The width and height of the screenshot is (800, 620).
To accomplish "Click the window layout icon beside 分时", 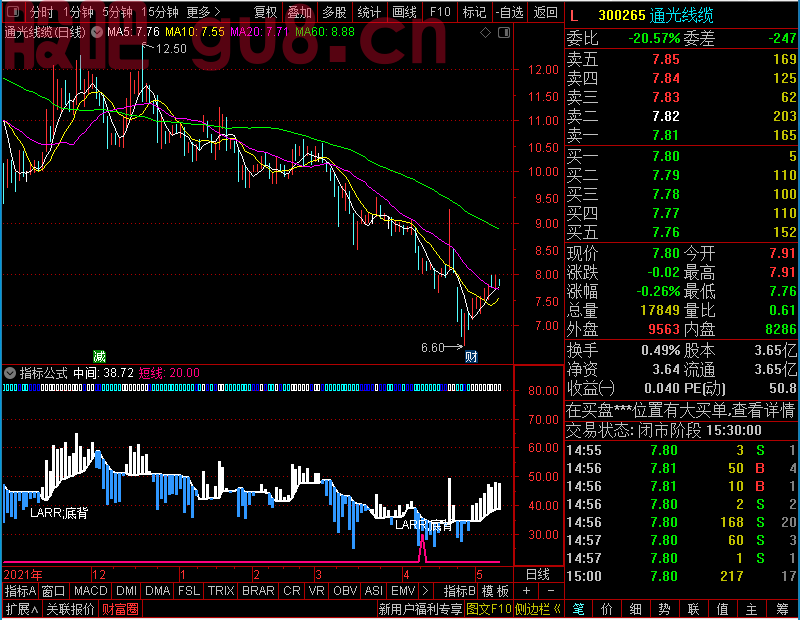I will click(x=14, y=11).
